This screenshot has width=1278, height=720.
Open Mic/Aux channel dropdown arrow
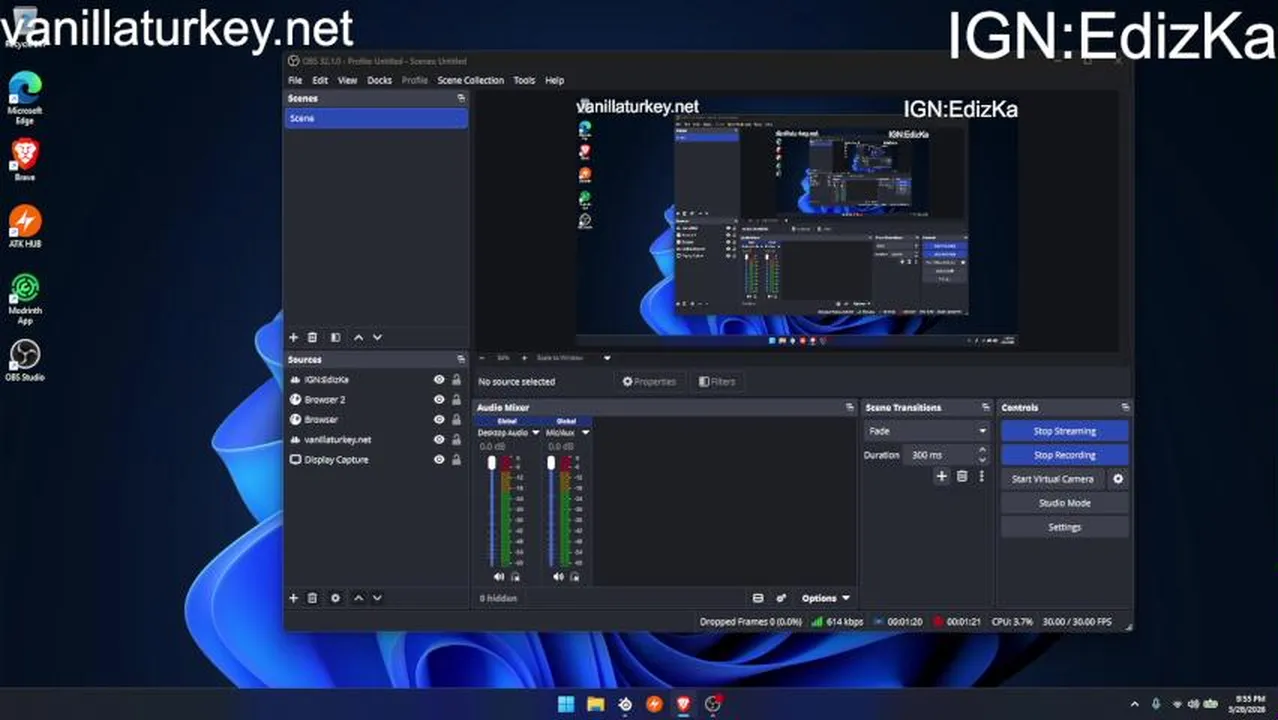coord(585,433)
